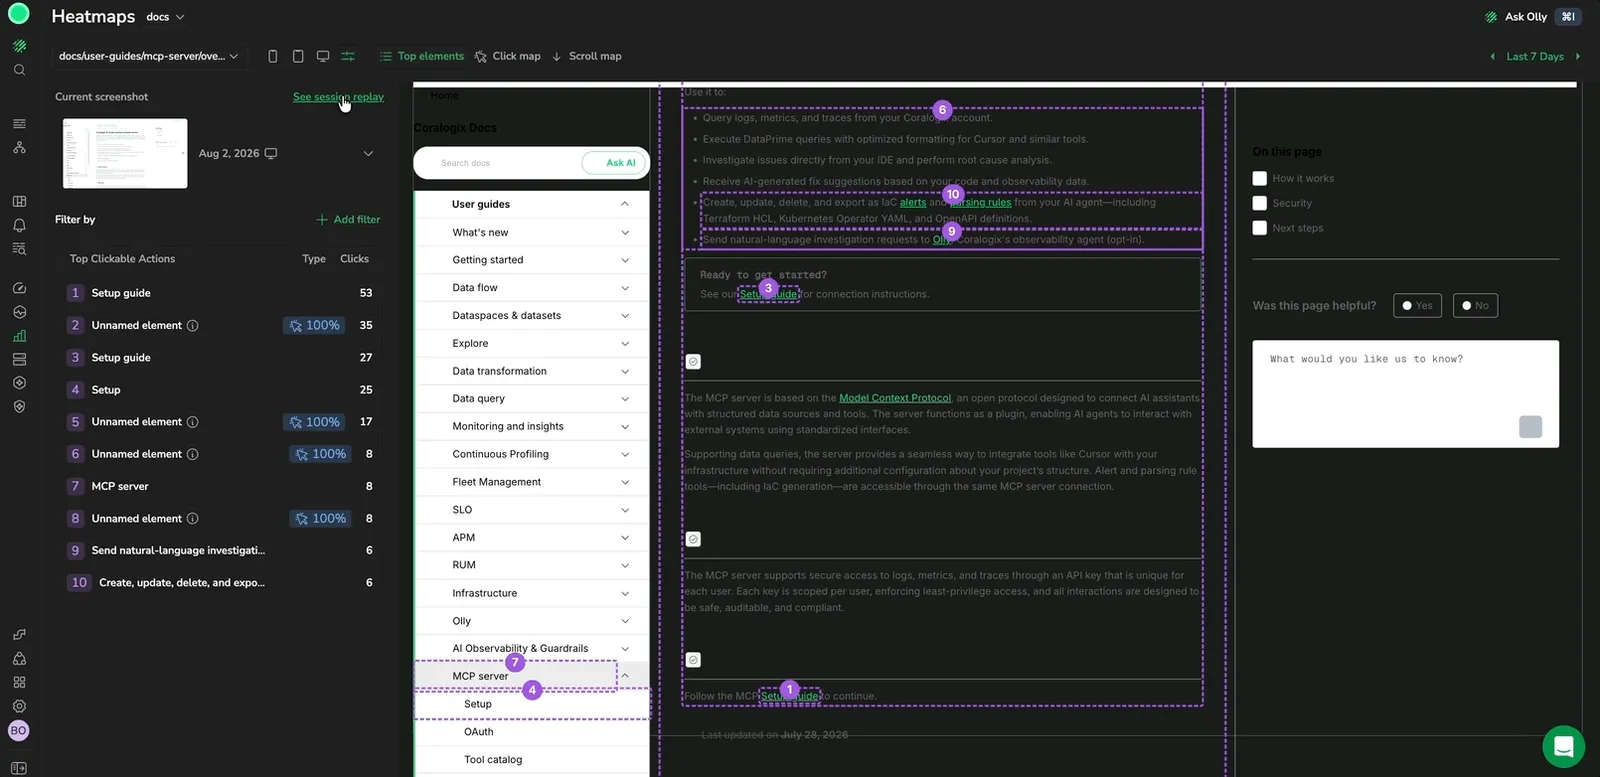Collapse the MCP server chevron
1600x777 pixels.
click(625, 676)
